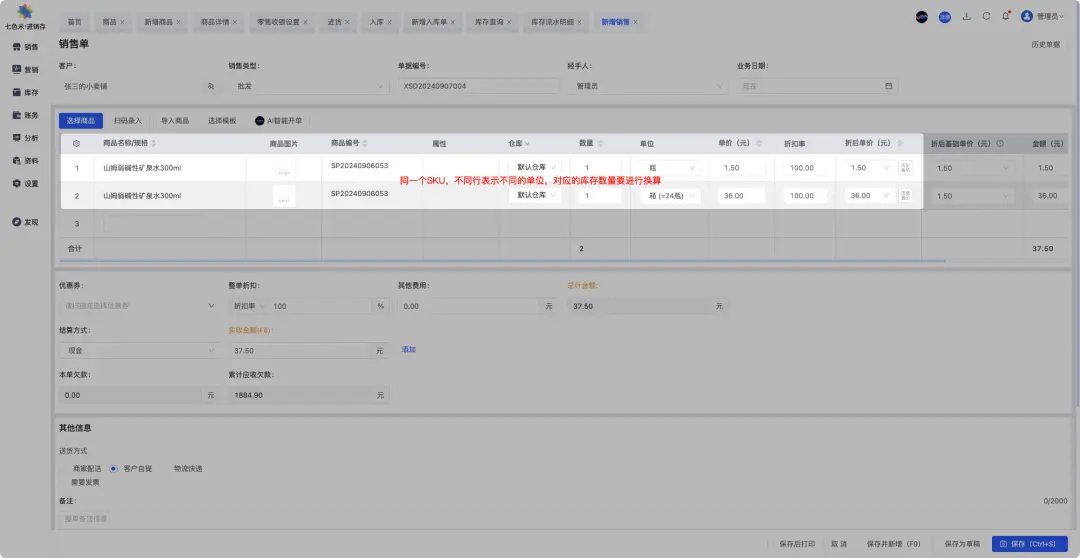Check the 需要发票 checkbox

coord(84,482)
